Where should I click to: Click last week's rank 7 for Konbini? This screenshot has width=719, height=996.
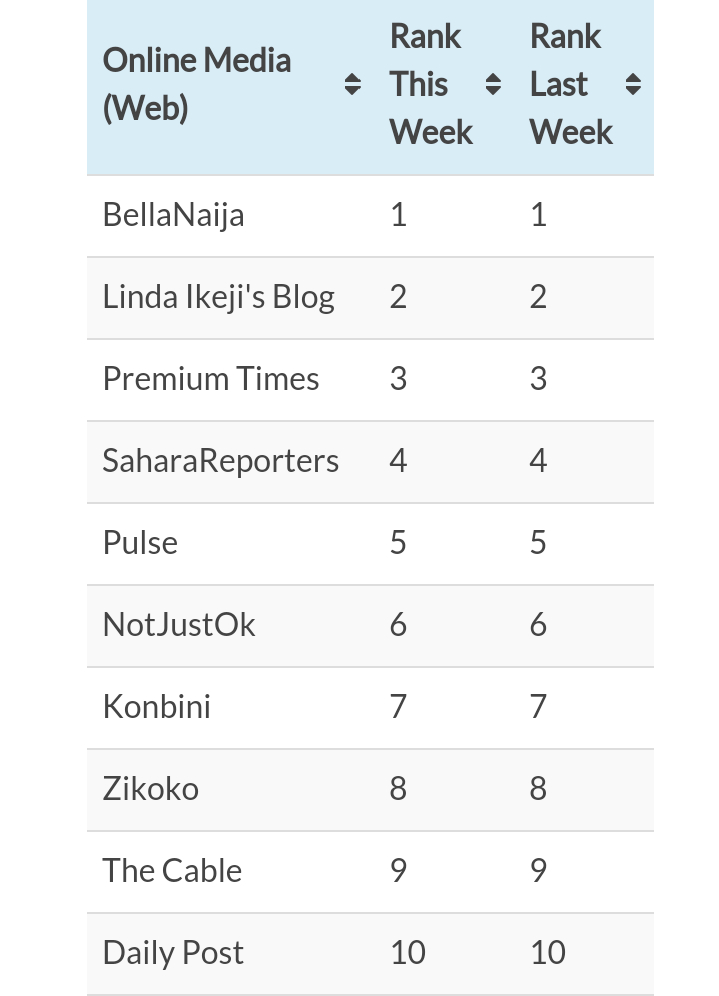point(538,706)
